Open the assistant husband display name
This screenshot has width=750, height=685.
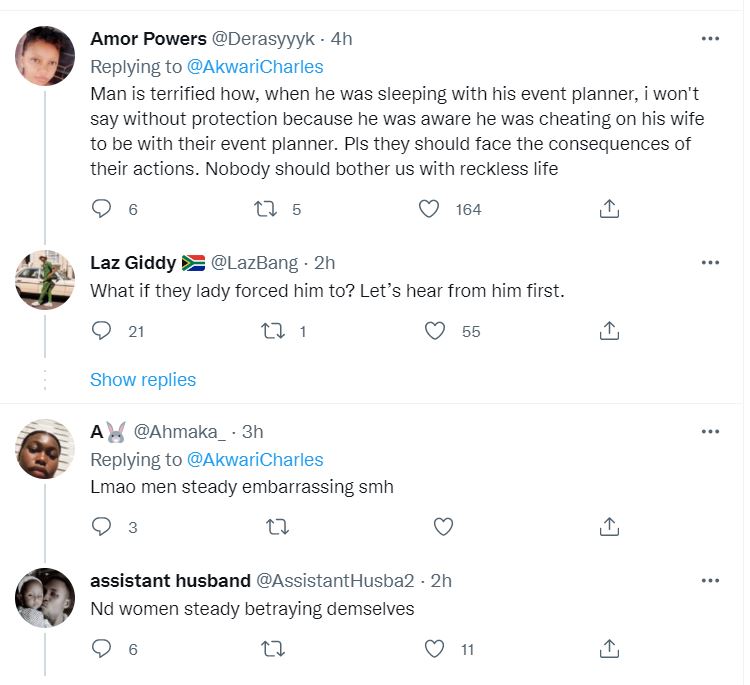coord(170,581)
